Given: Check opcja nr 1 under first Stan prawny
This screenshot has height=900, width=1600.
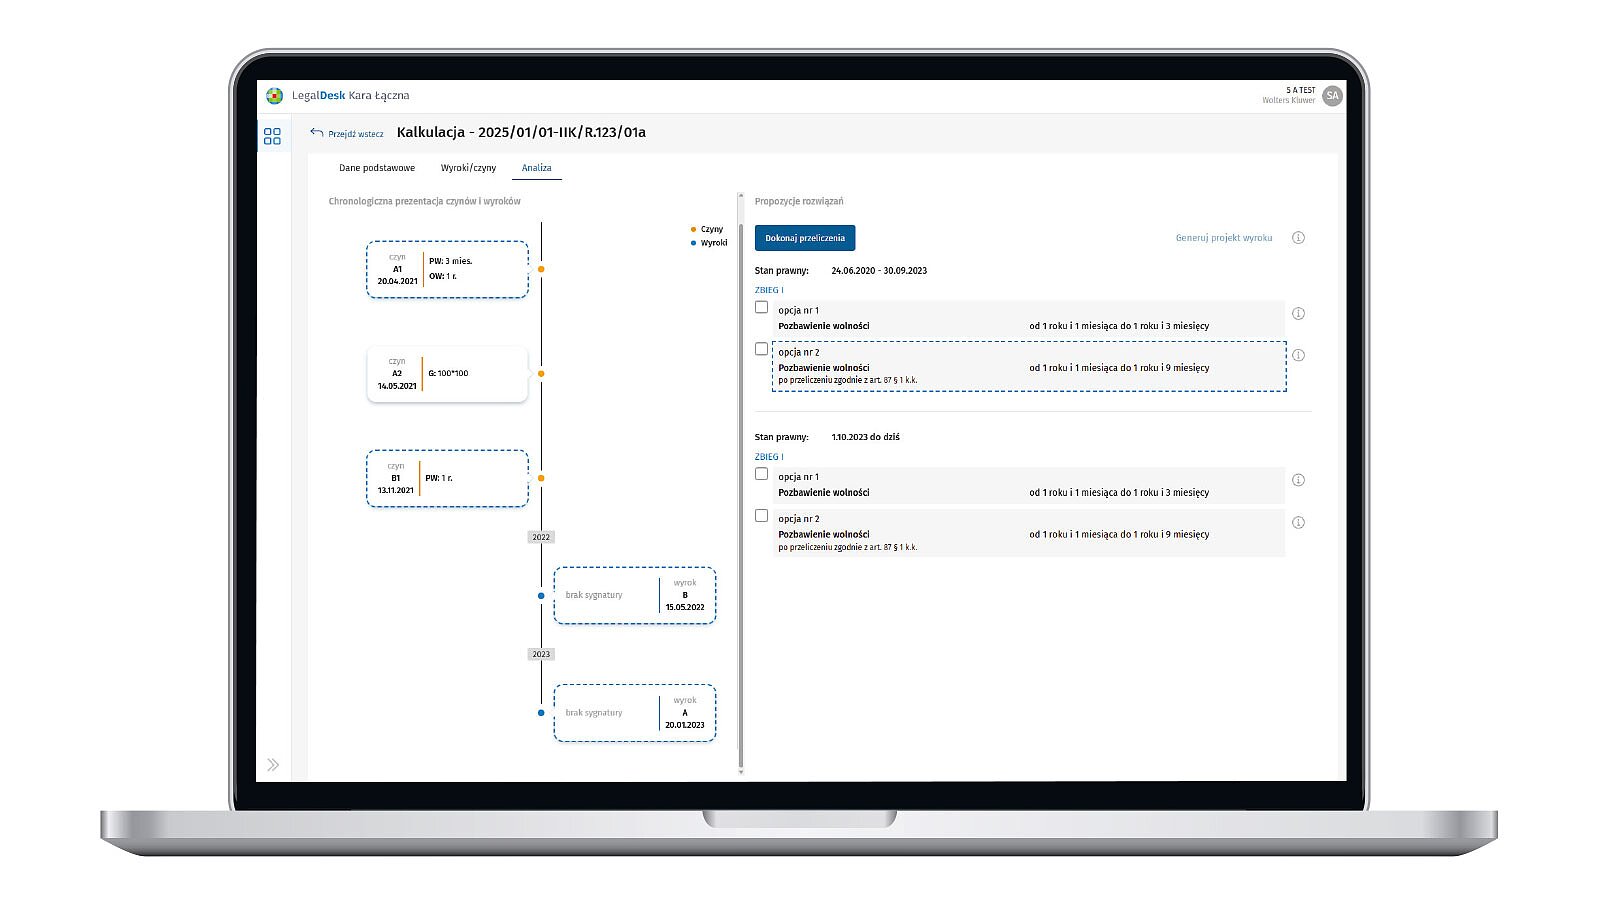Looking at the screenshot, I should (x=762, y=308).
